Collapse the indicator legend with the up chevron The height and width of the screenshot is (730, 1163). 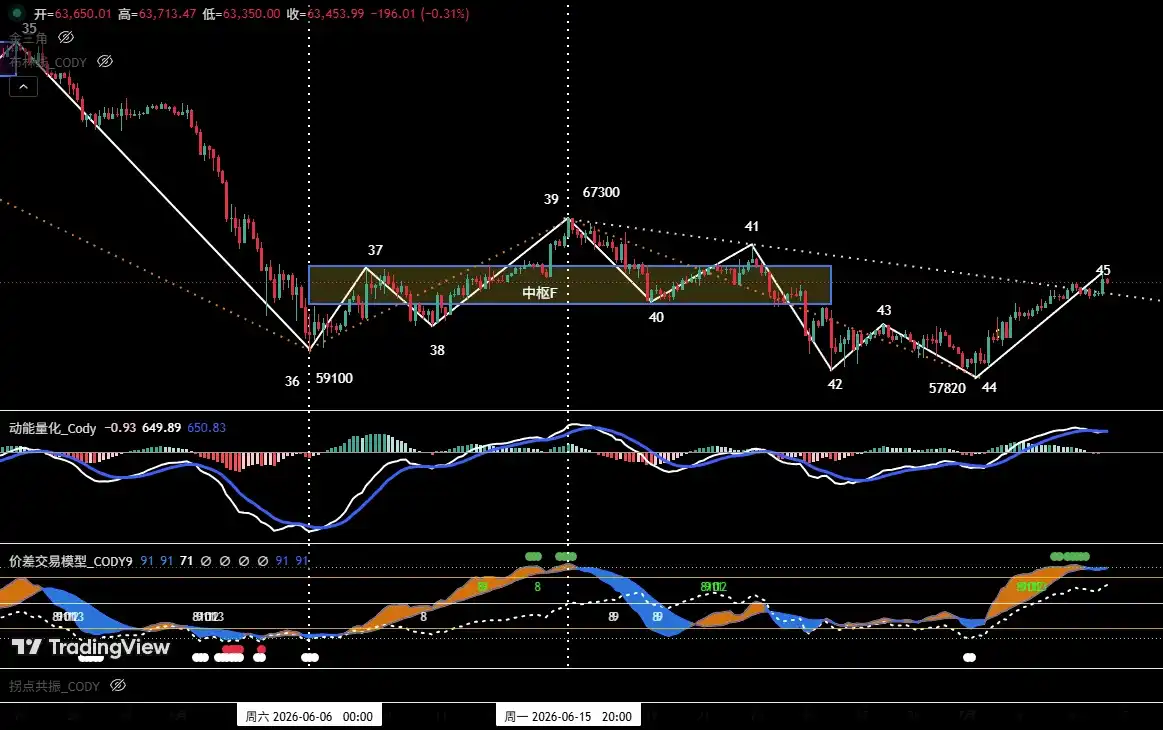pyautogui.click(x=23, y=87)
